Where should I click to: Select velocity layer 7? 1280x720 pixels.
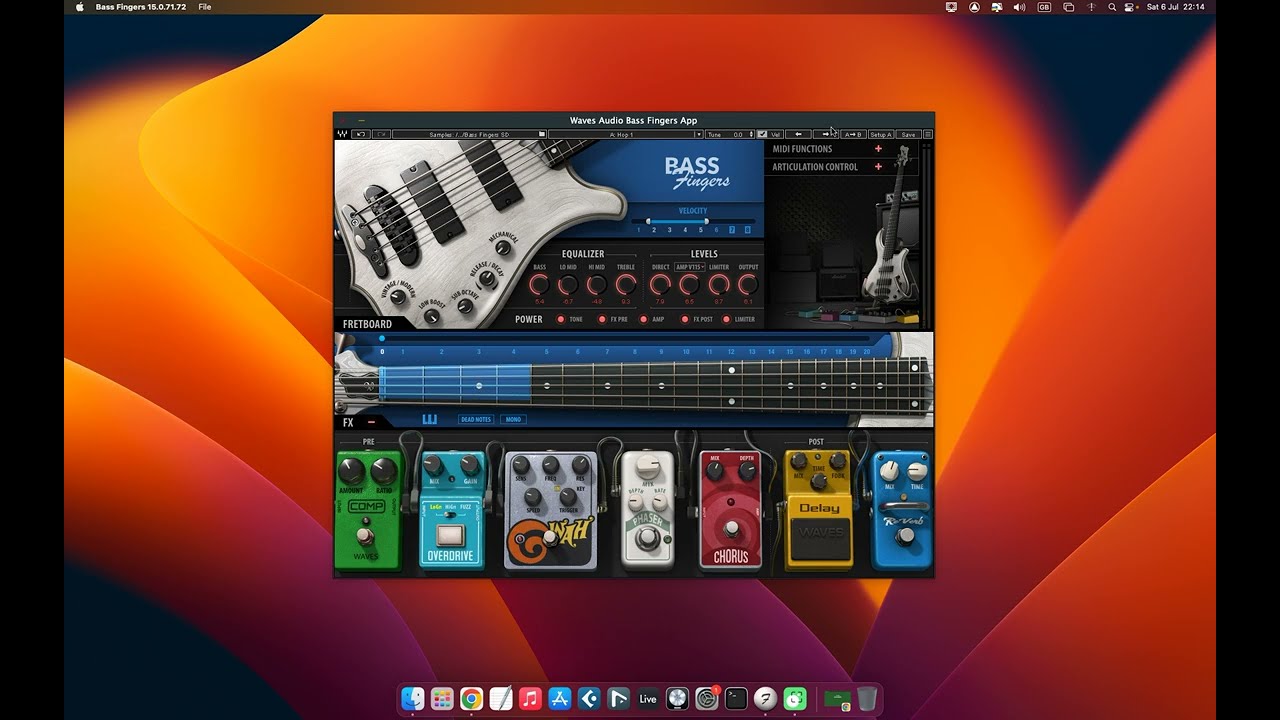732,230
